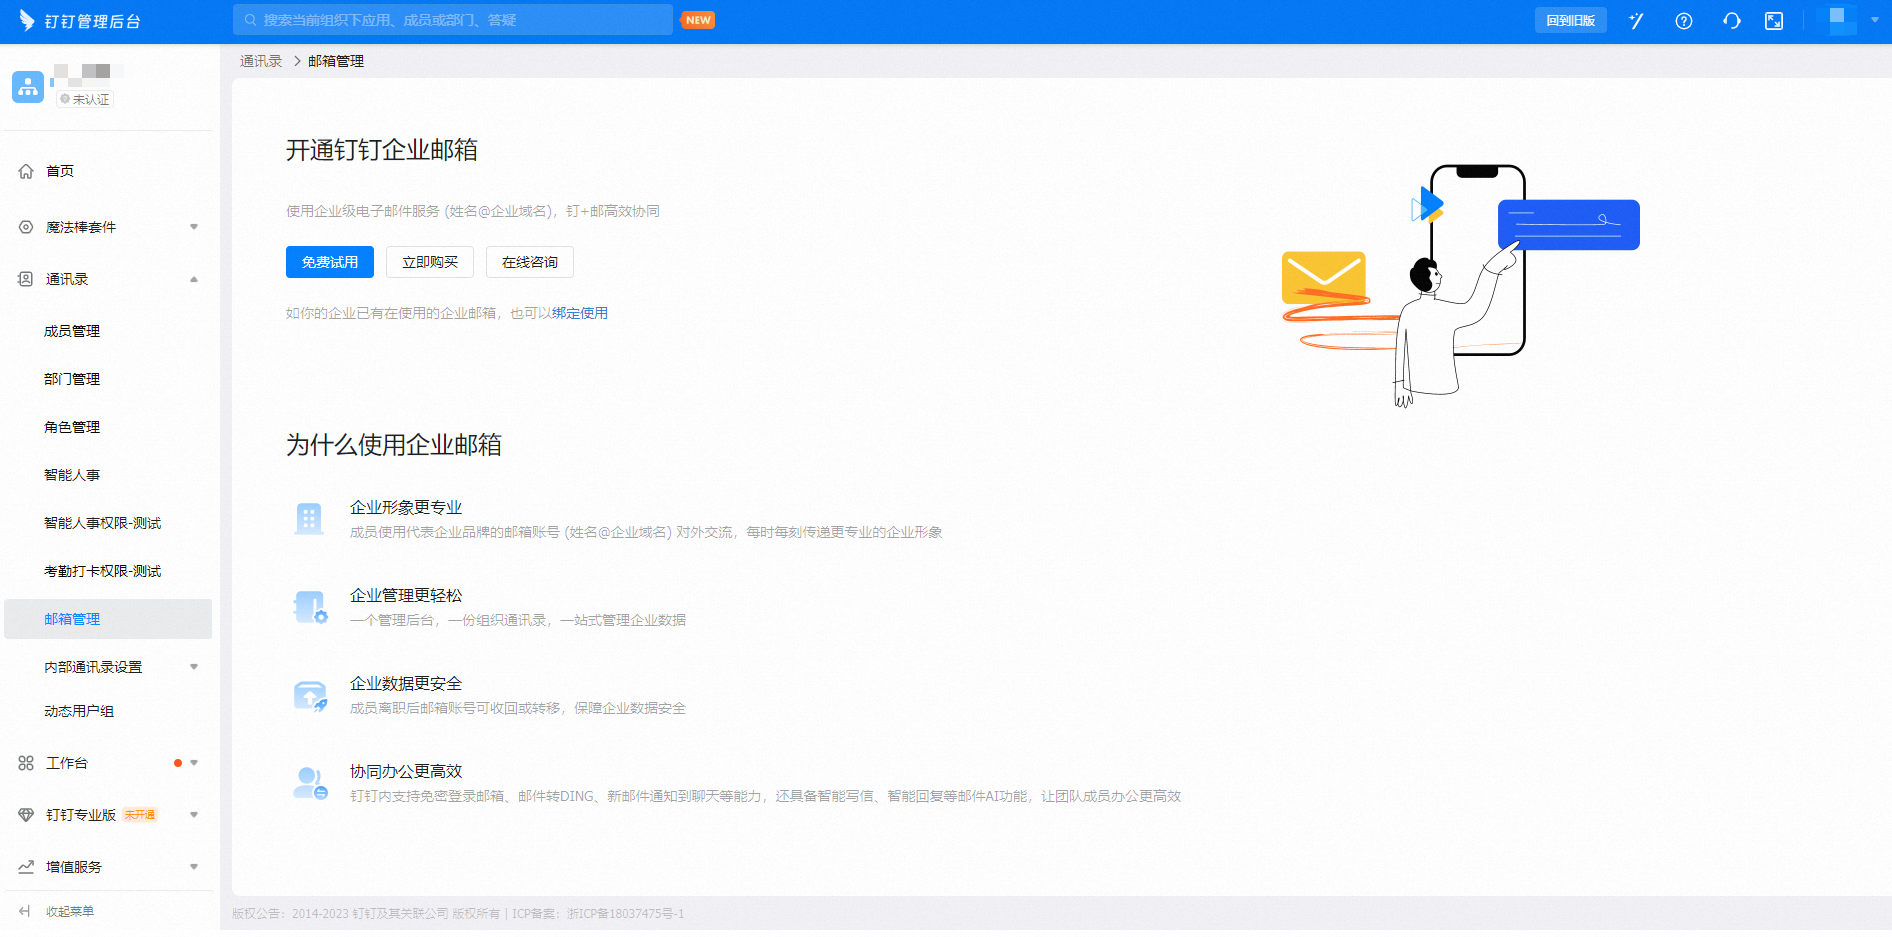
Task: Click the 增值服务 chart icon
Action: tap(26, 867)
